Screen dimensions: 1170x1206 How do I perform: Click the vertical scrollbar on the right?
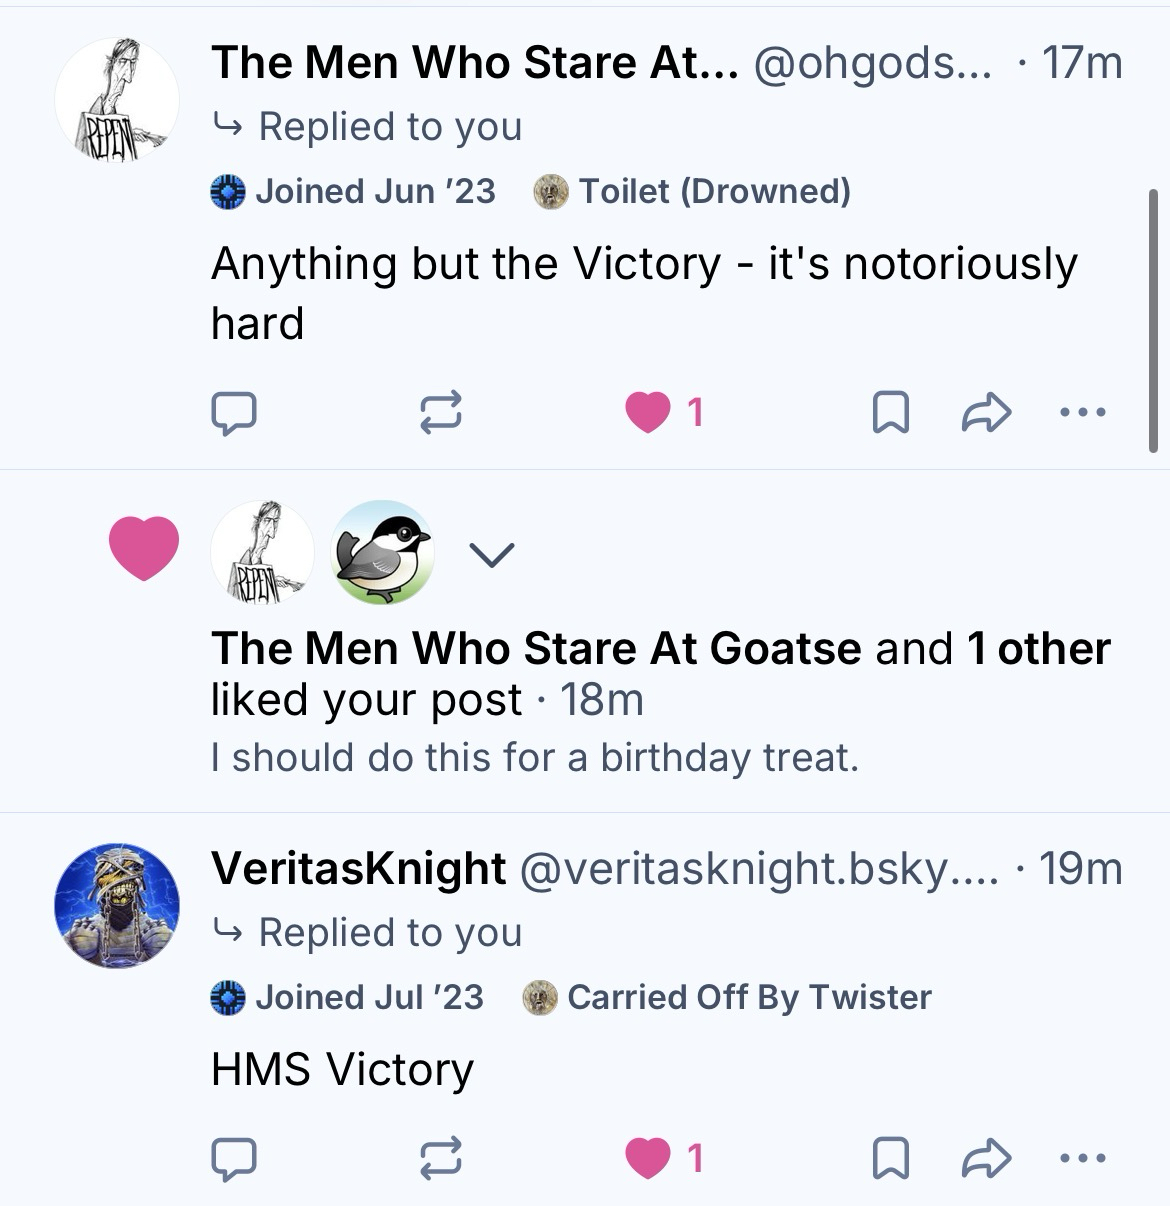[x=1153, y=320]
